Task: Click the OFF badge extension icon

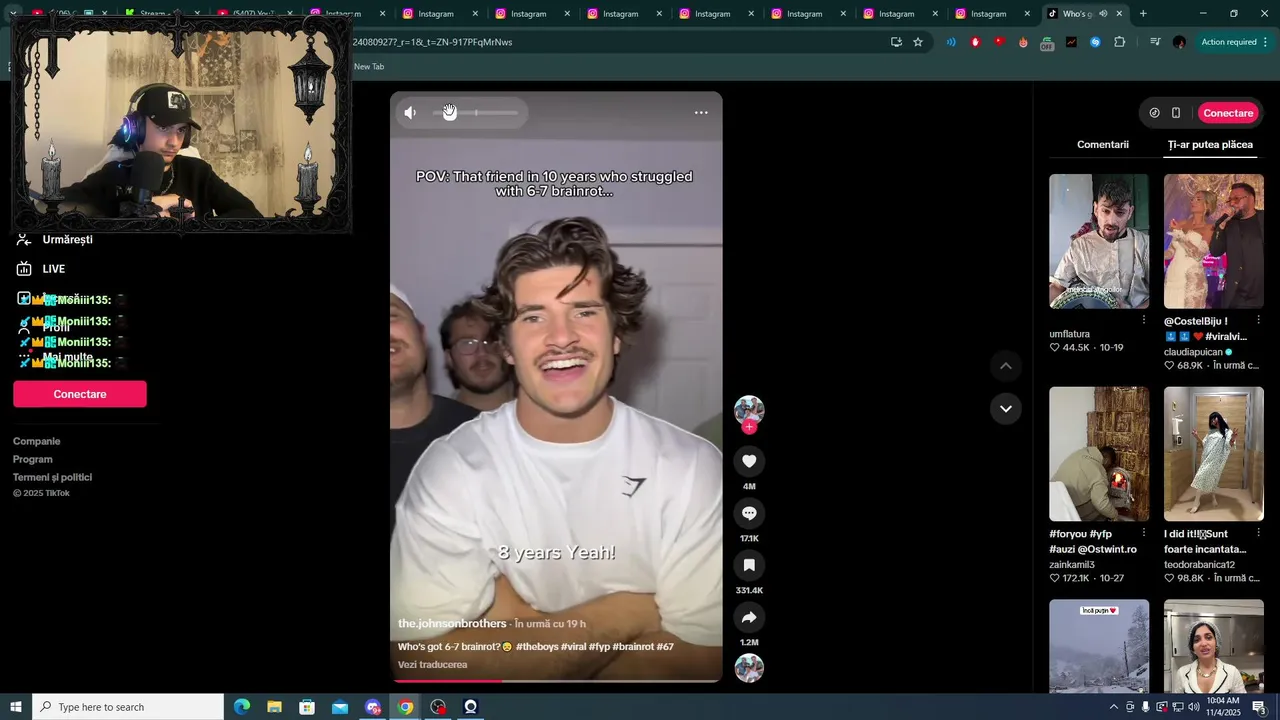Action: coord(1047,43)
